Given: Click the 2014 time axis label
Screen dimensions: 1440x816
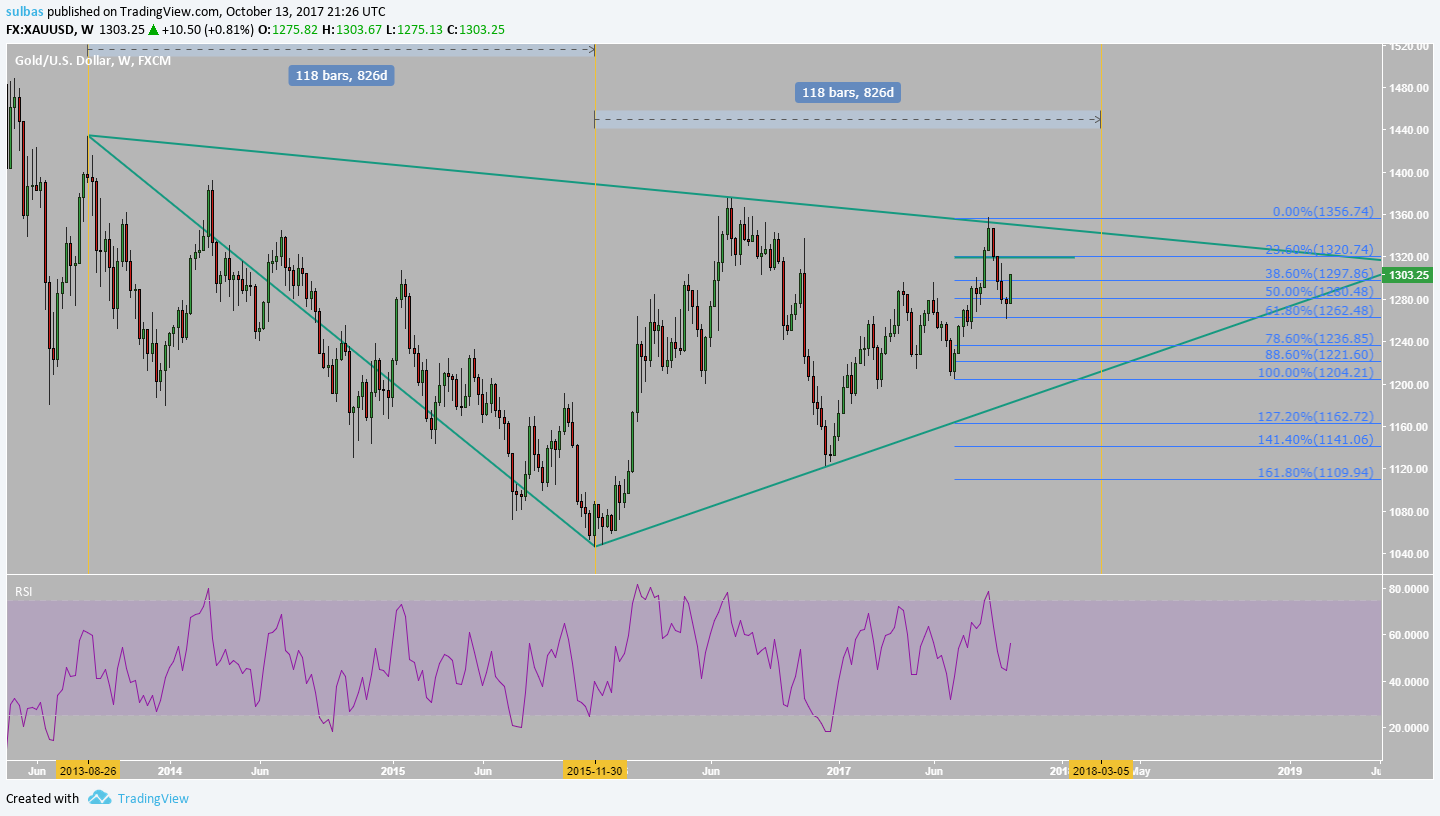Looking at the screenshot, I should click(170, 772).
